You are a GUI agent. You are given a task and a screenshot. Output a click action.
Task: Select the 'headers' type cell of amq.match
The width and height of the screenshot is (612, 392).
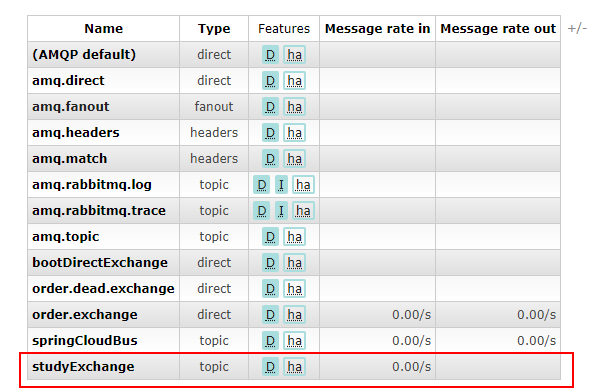pyautogui.click(x=214, y=159)
